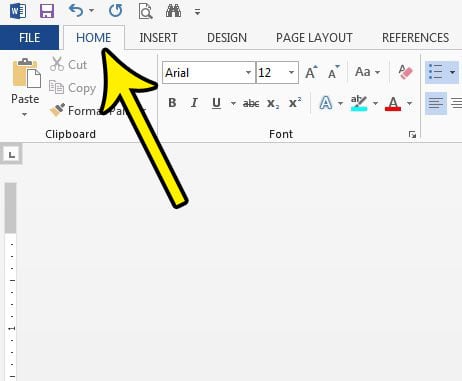This screenshot has width=462, height=381.
Task: Open bullet library dropdown arrow
Action: coord(453,72)
